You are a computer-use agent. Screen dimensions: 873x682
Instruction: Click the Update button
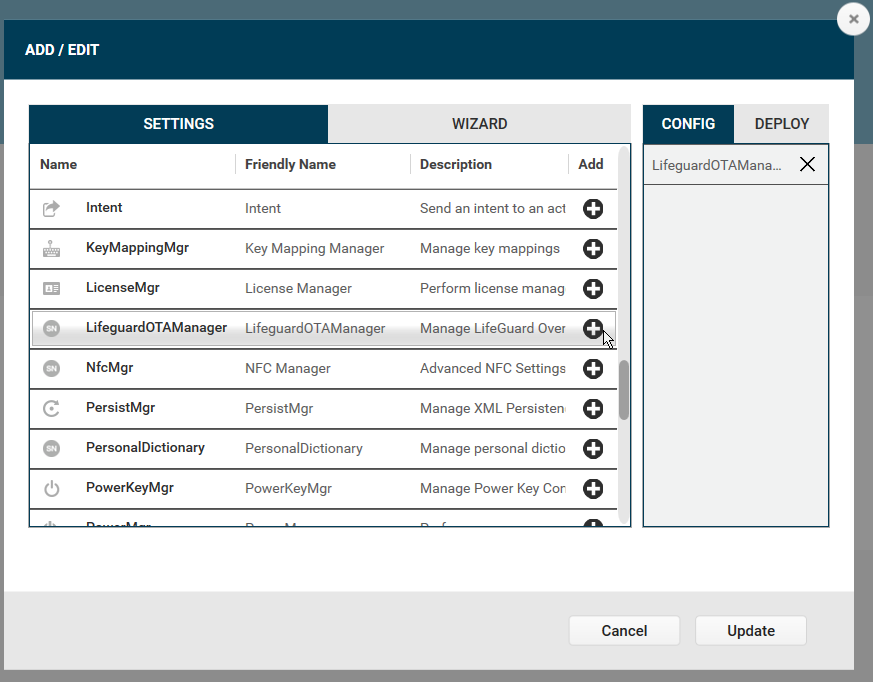[750, 630]
